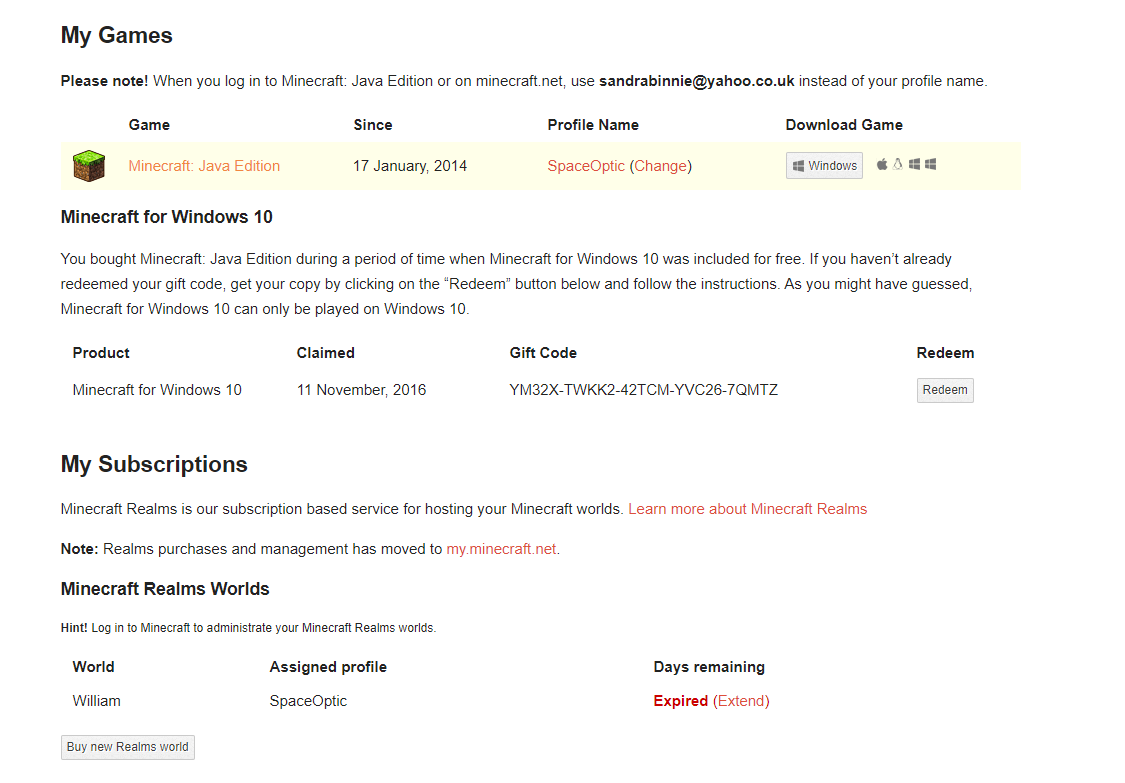Click the claimed date 11 November, 2016
1125x783 pixels.
point(362,390)
